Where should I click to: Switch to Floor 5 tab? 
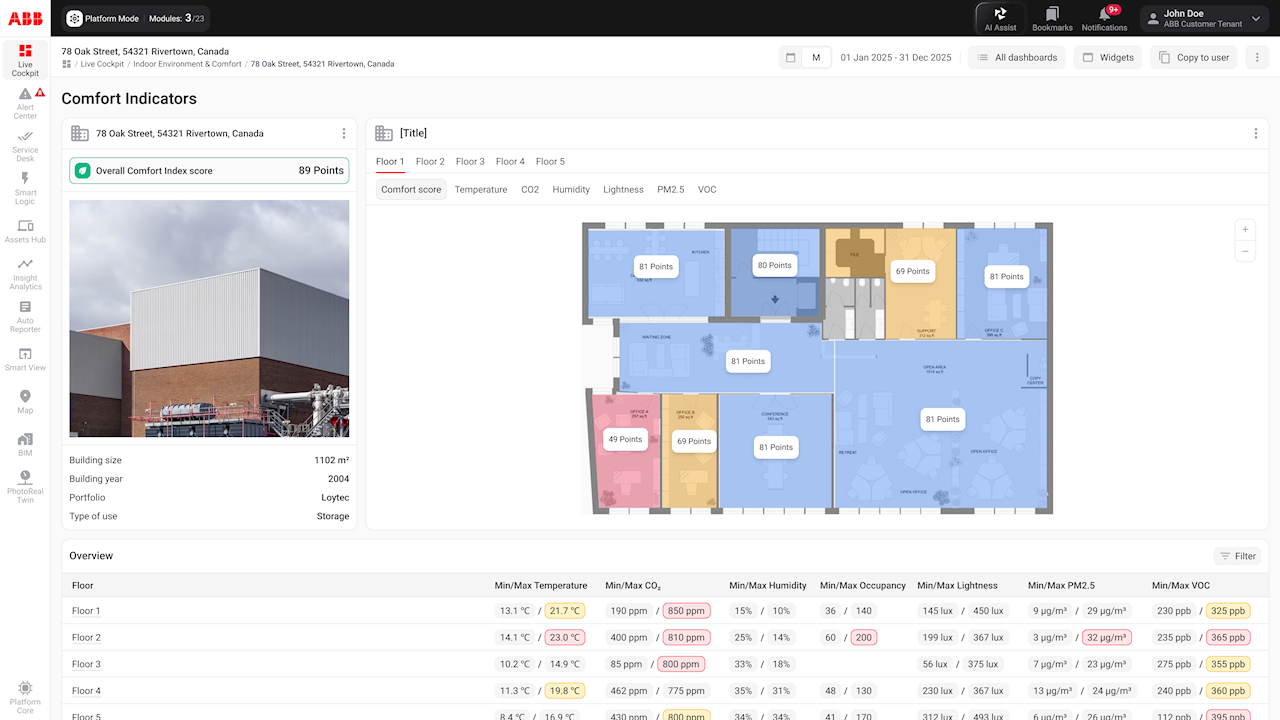pos(550,161)
